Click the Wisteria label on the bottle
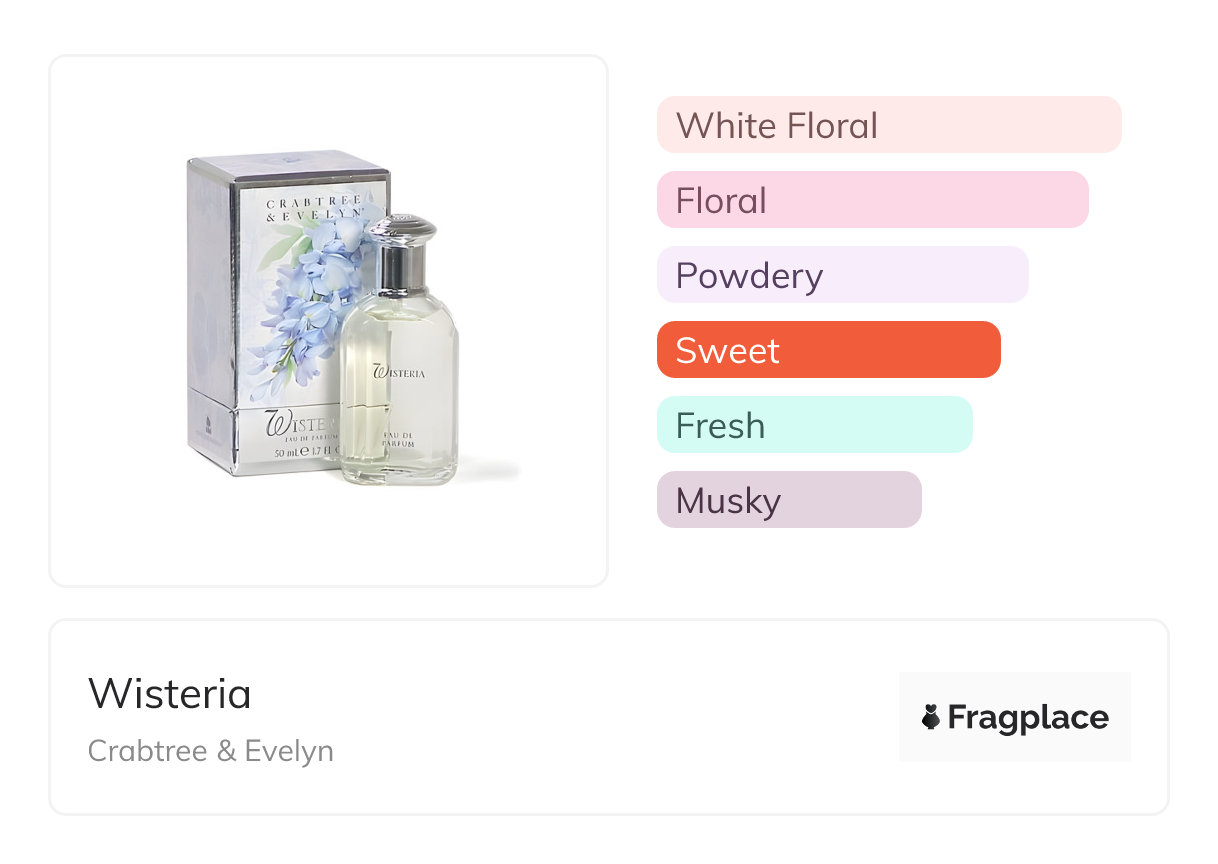The height and width of the screenshot is (864, 1218). (x=399, y=372)
